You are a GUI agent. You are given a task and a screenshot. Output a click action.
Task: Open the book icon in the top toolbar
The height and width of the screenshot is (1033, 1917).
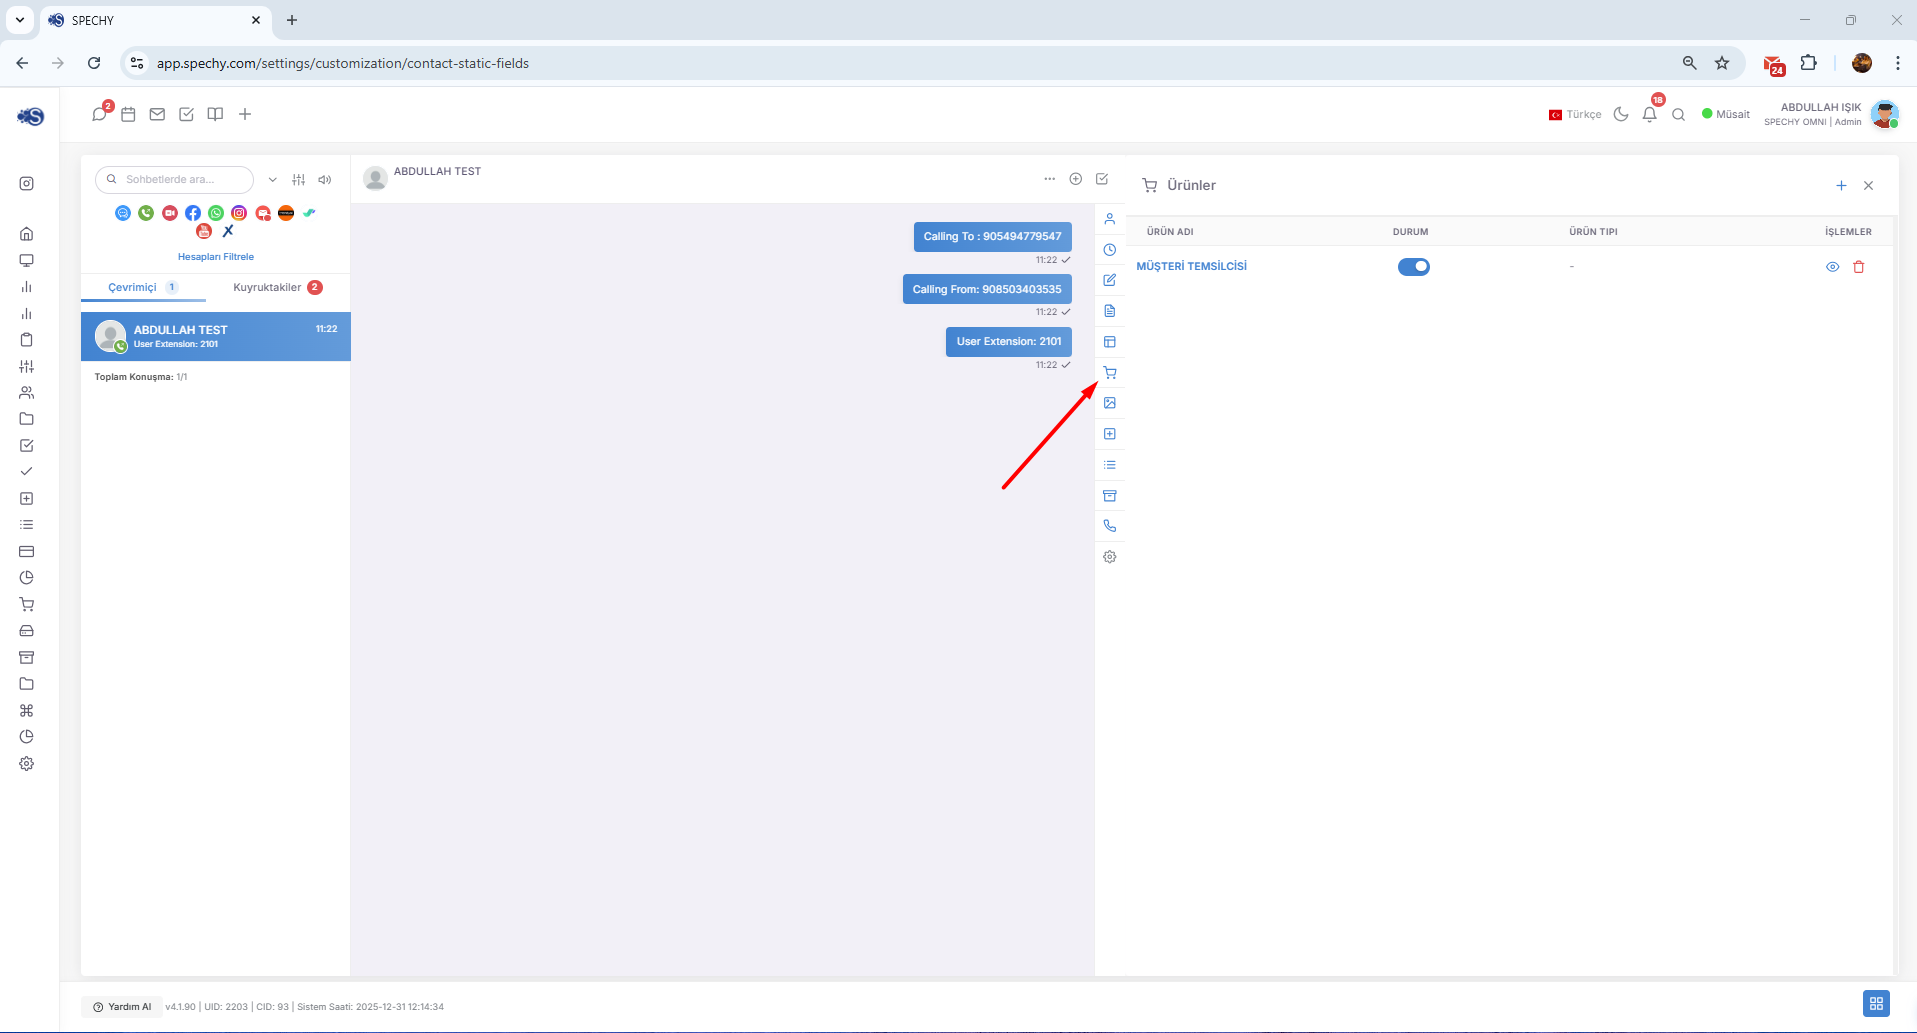215,115
